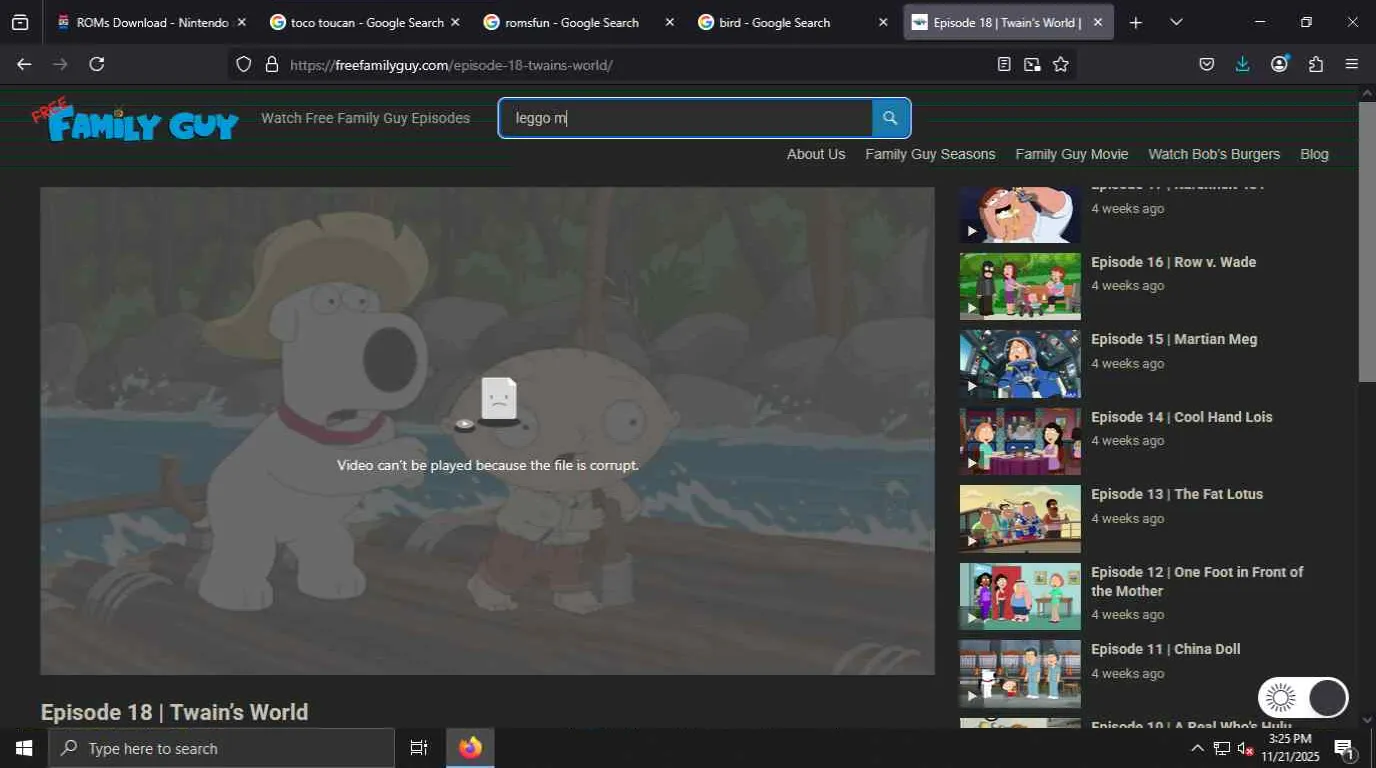Open the About Us page
1376x768 pixels.
pyautogui.click(x=816, y=154)
